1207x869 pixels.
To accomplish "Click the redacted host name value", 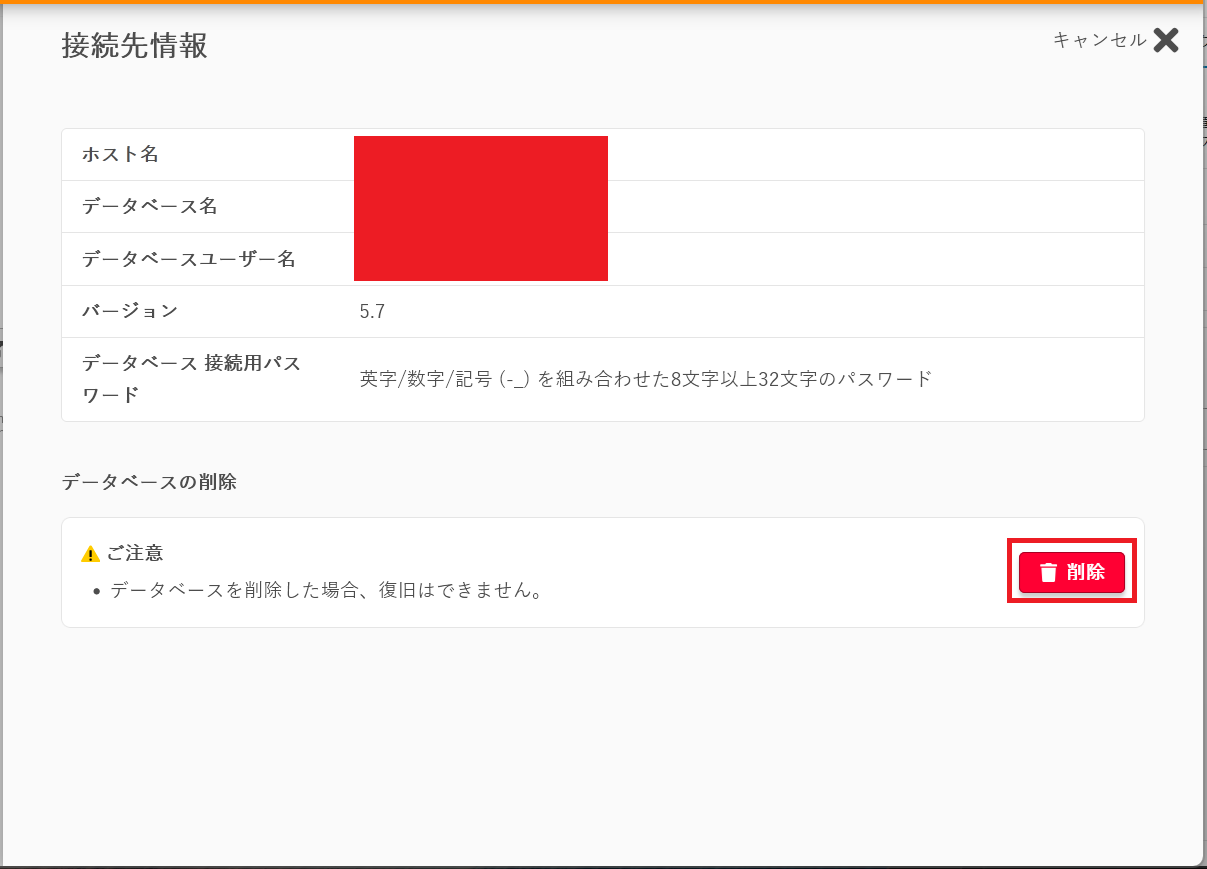I will 480,156.
